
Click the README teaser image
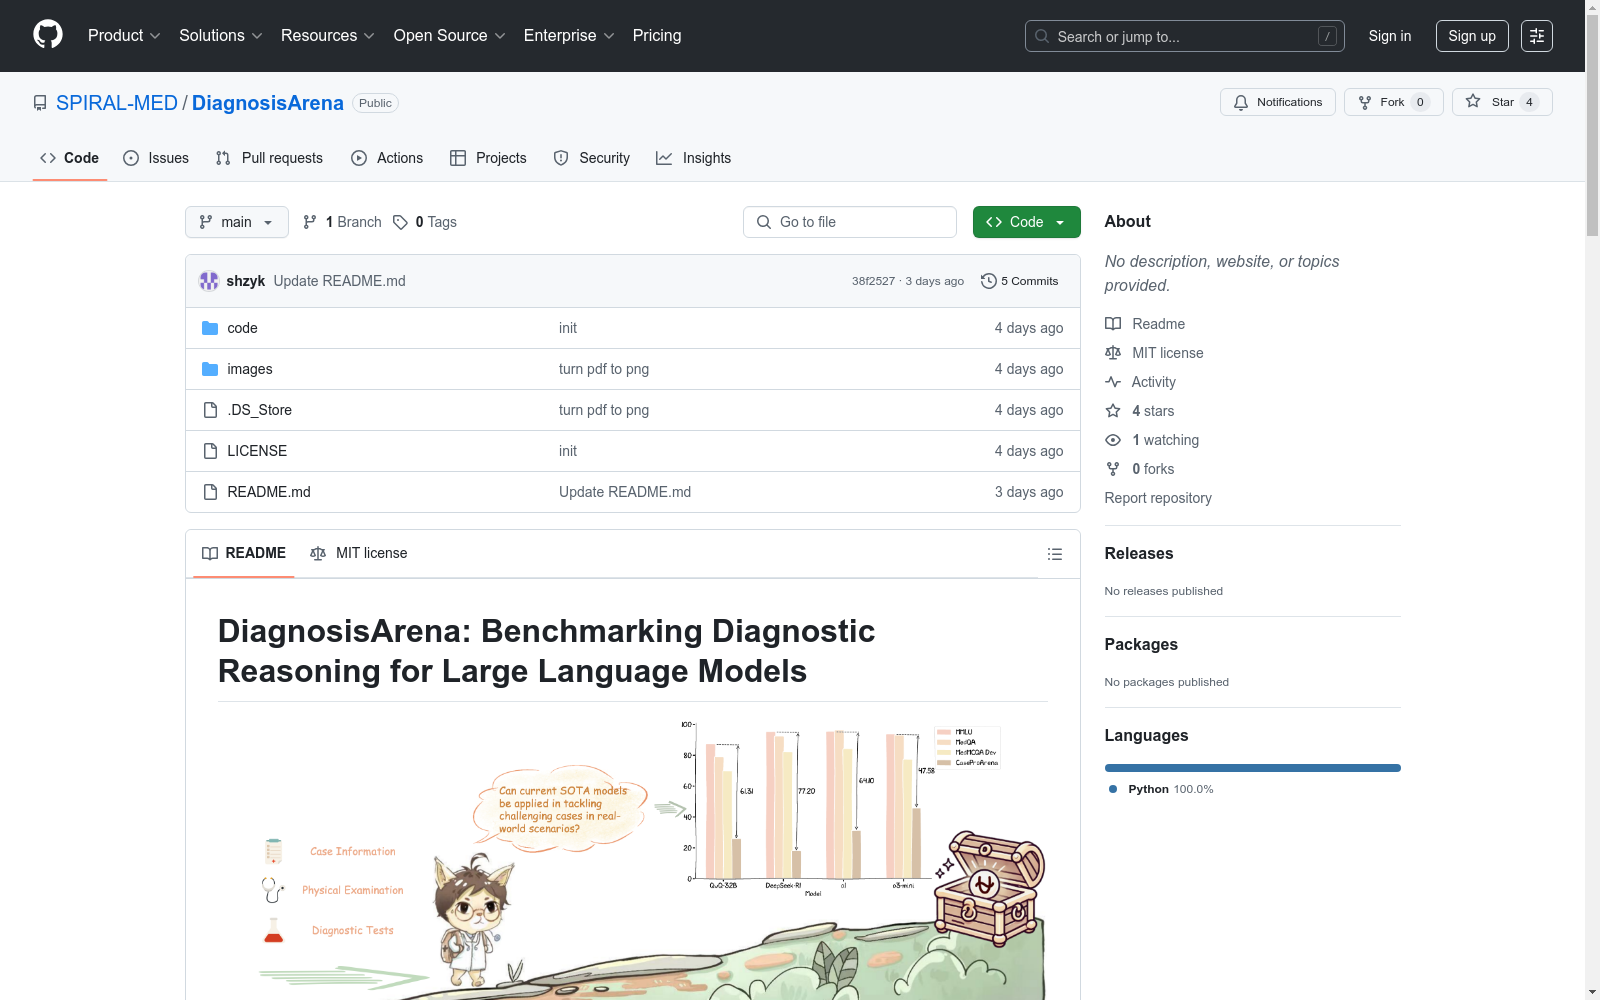(x=633, y=858)
